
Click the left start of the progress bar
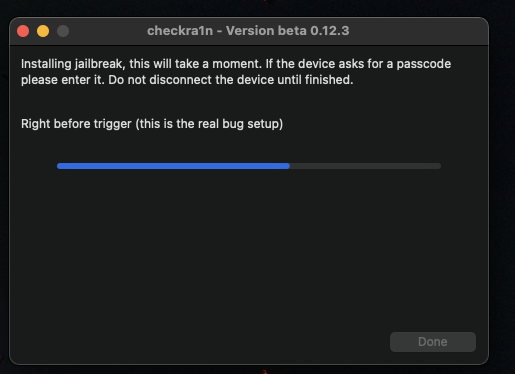pyautogui.click(x=59, y=166)
